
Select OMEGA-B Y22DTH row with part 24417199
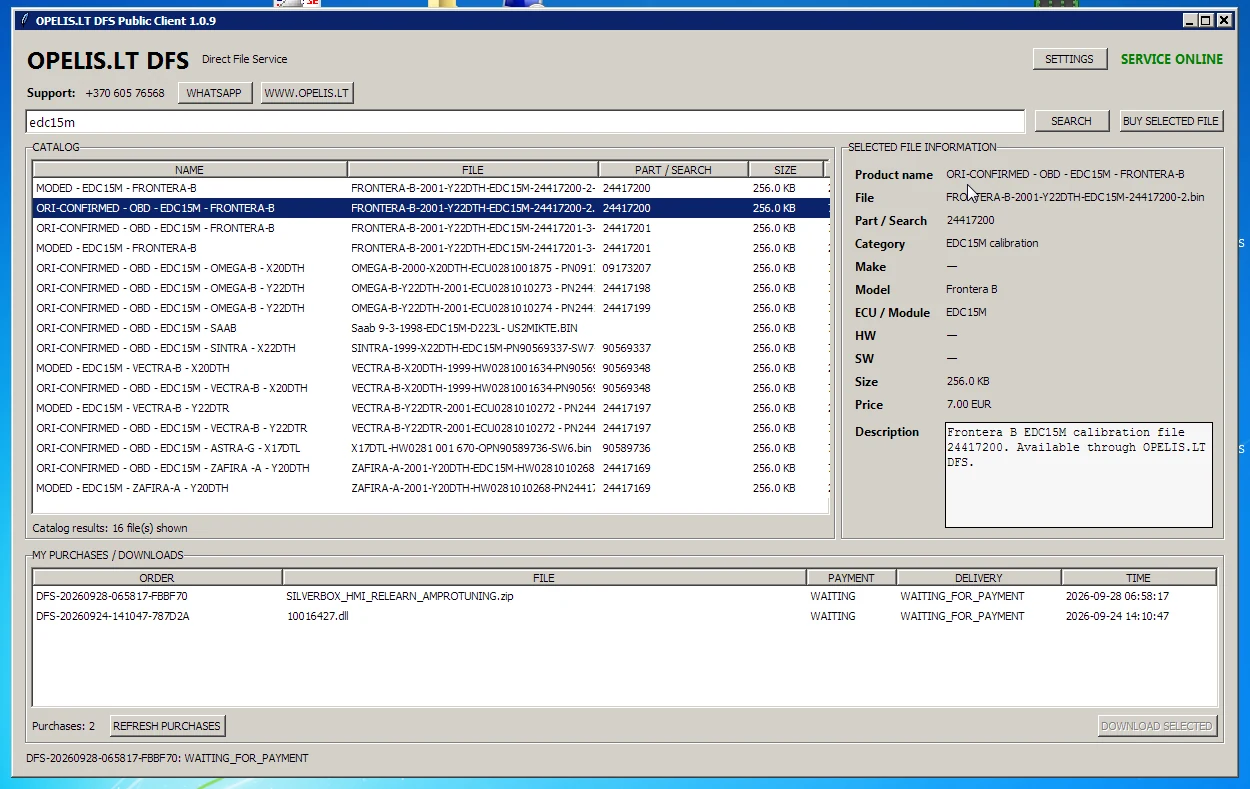[x=431, y=308]
